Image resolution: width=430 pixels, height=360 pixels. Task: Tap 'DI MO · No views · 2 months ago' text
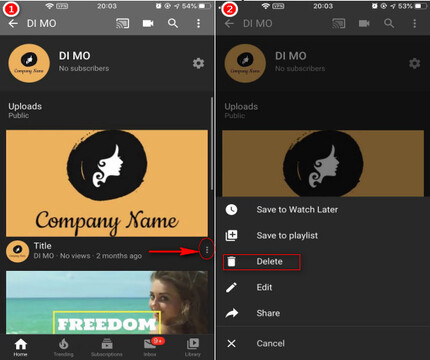click(x=88, y=256)
